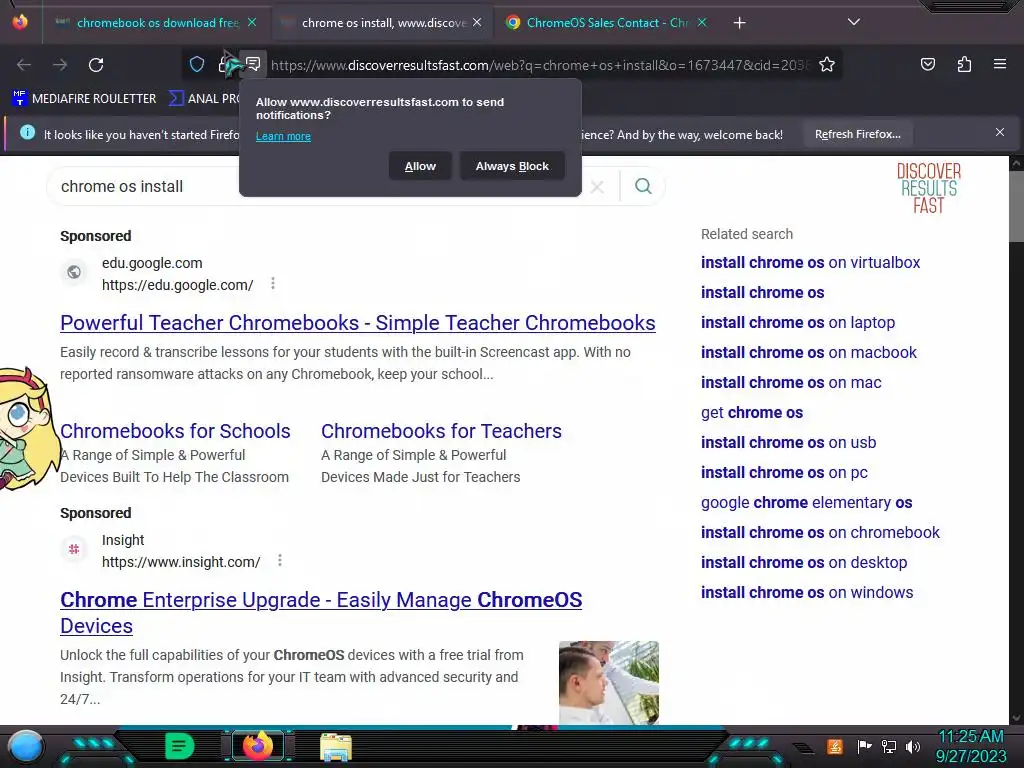Image resolution: width=1024 pixels, height=768 pixels.
Task: Save page to Pocket
Action: [927, 64]
